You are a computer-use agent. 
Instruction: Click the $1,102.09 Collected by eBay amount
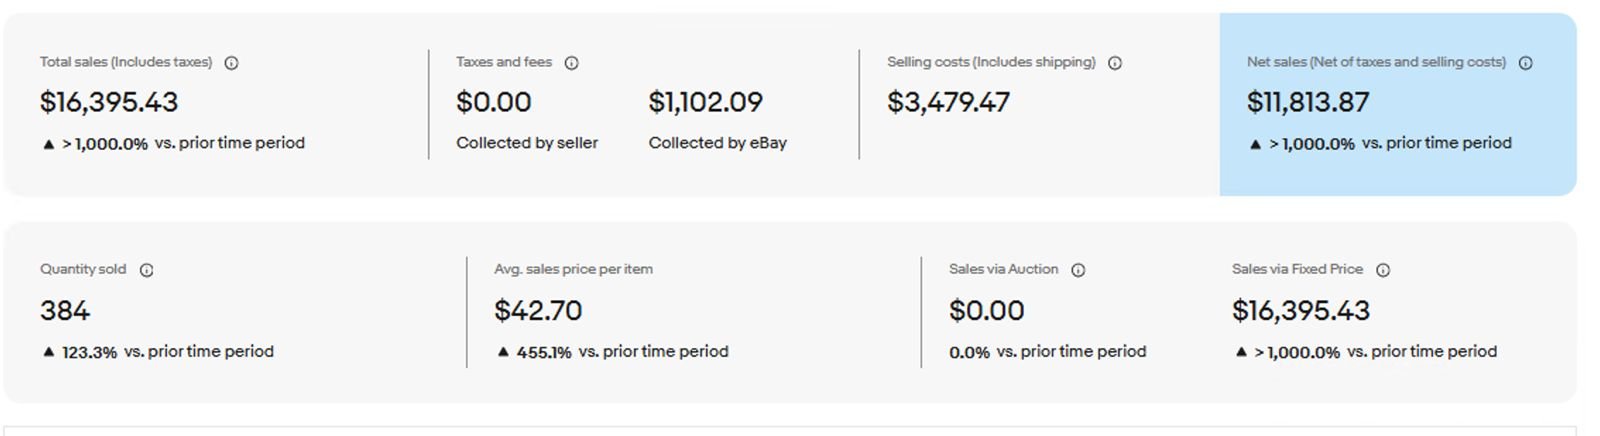point(705,102)
